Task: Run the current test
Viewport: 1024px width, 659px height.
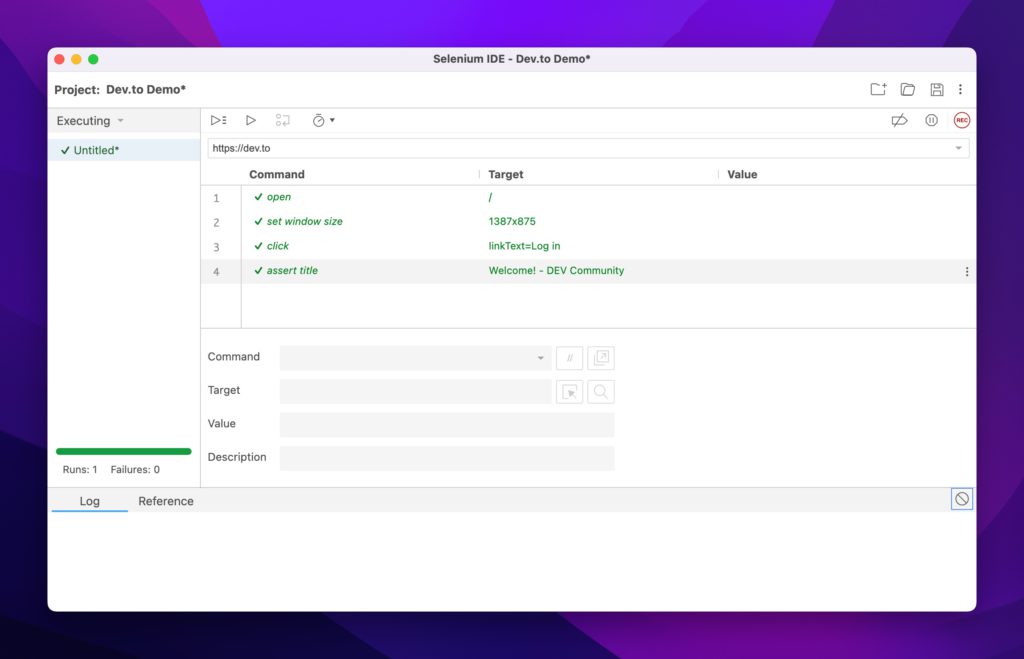Action: tap(250, 120)
